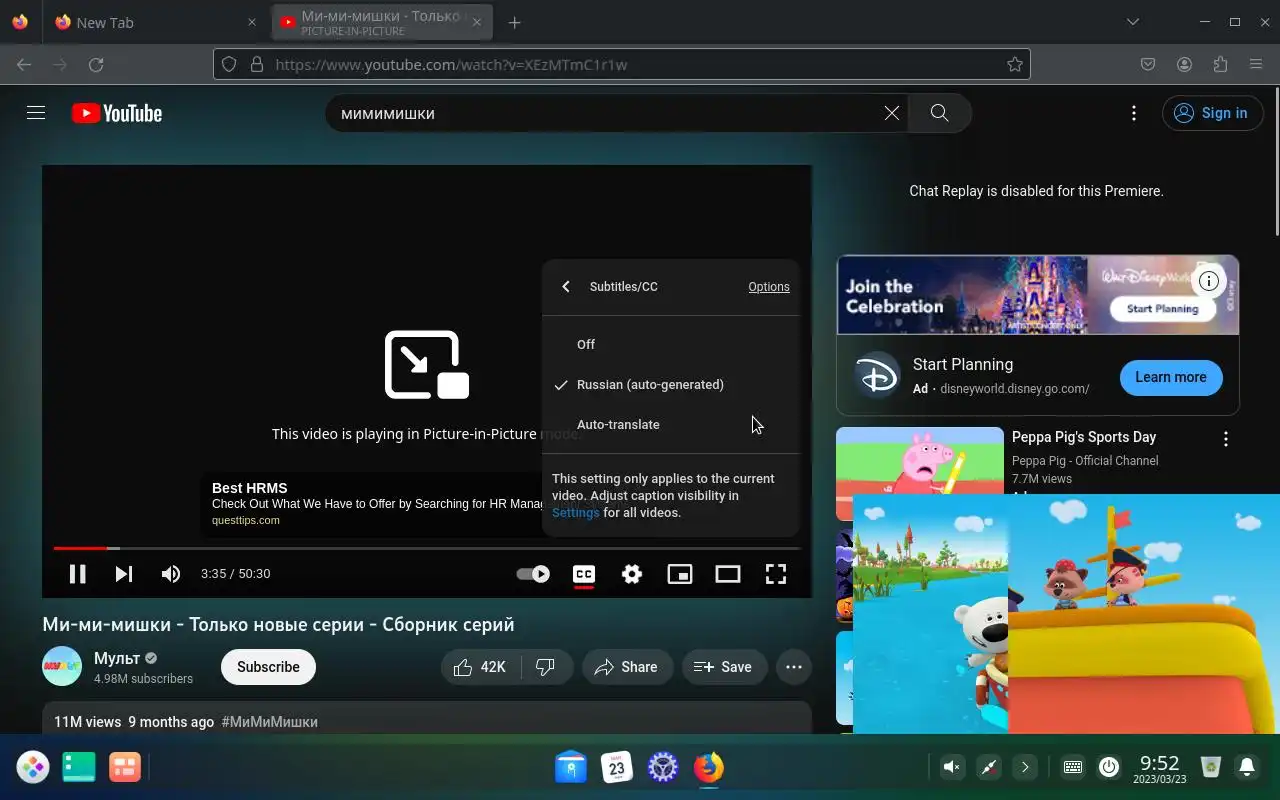Screen dimensions: 1280x800
Task: Open system settings gear in taskbar
Action: click(663, 767)
